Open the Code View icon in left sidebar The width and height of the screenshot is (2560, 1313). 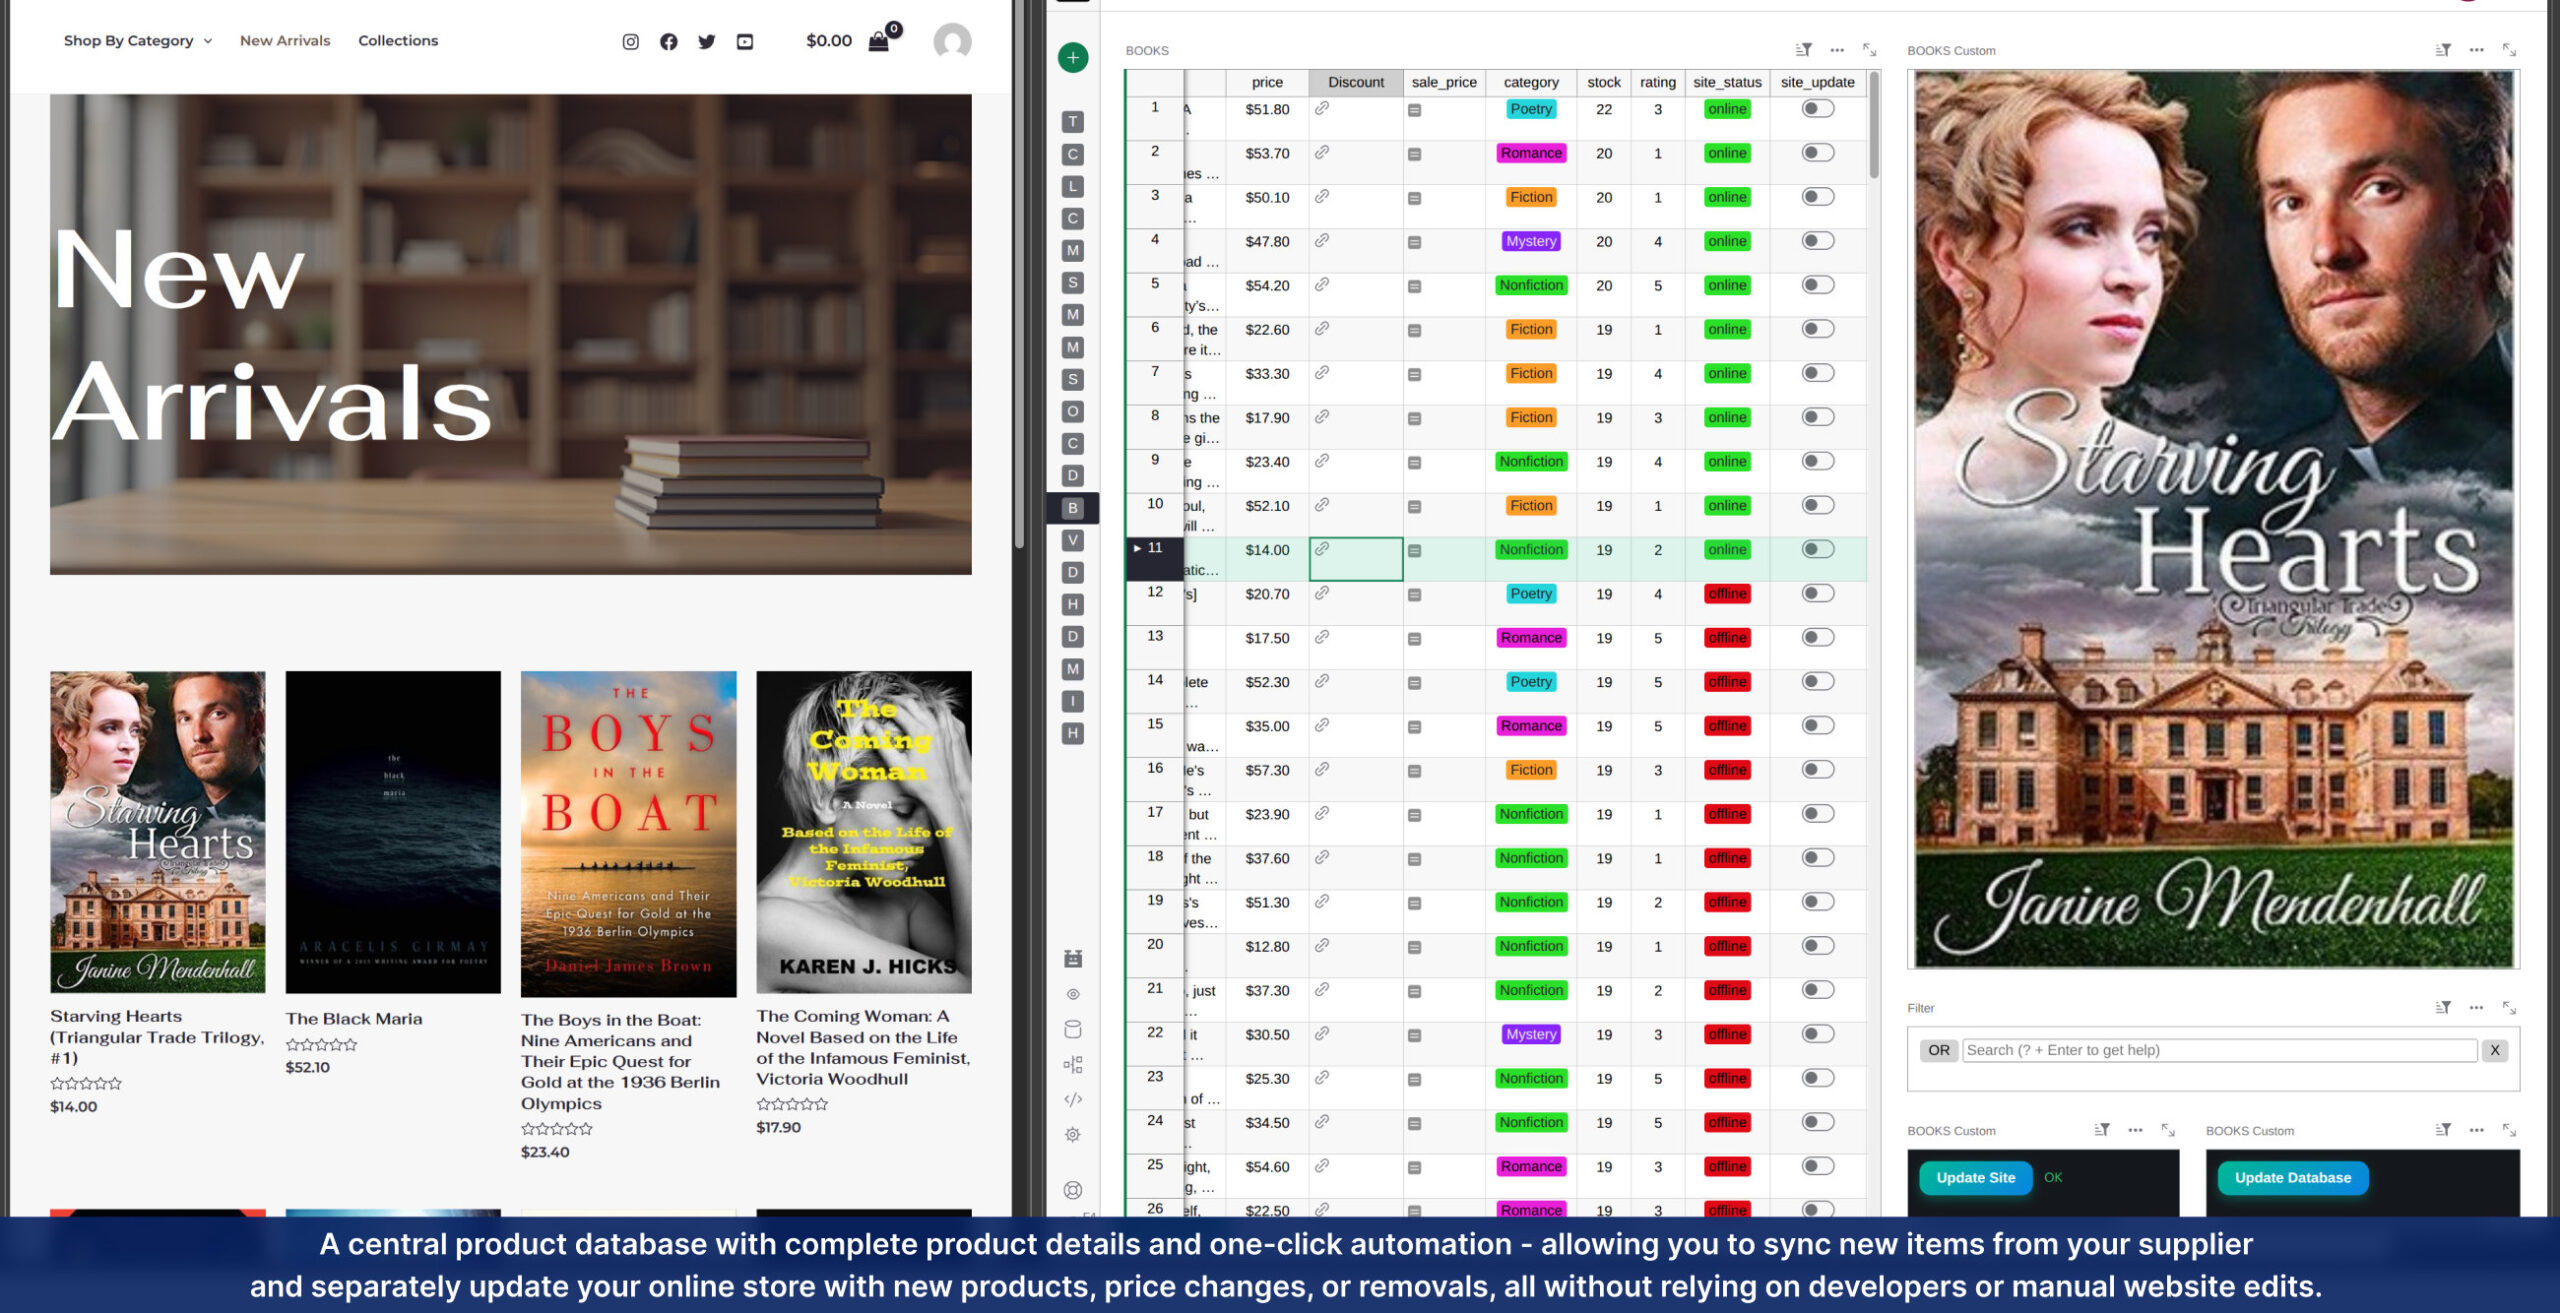click(x=1072, y=1099)
